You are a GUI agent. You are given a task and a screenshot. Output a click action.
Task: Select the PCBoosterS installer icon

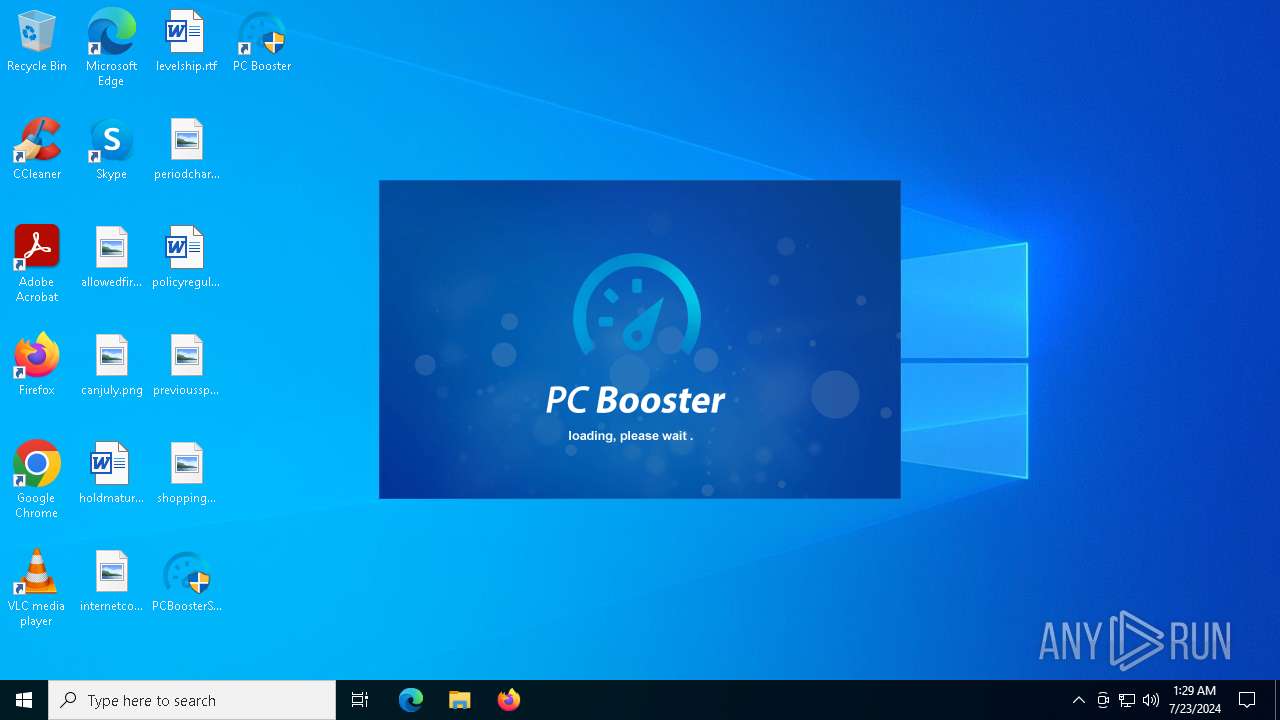click(186, 582)
